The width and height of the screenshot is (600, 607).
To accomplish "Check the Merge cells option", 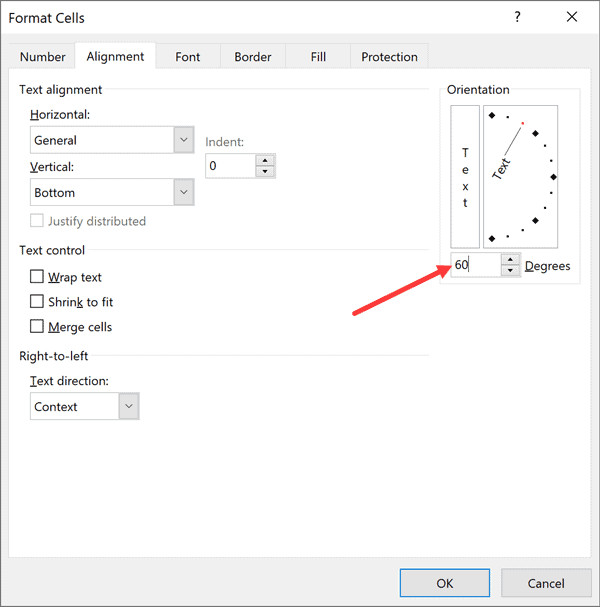I will (38, 327).
